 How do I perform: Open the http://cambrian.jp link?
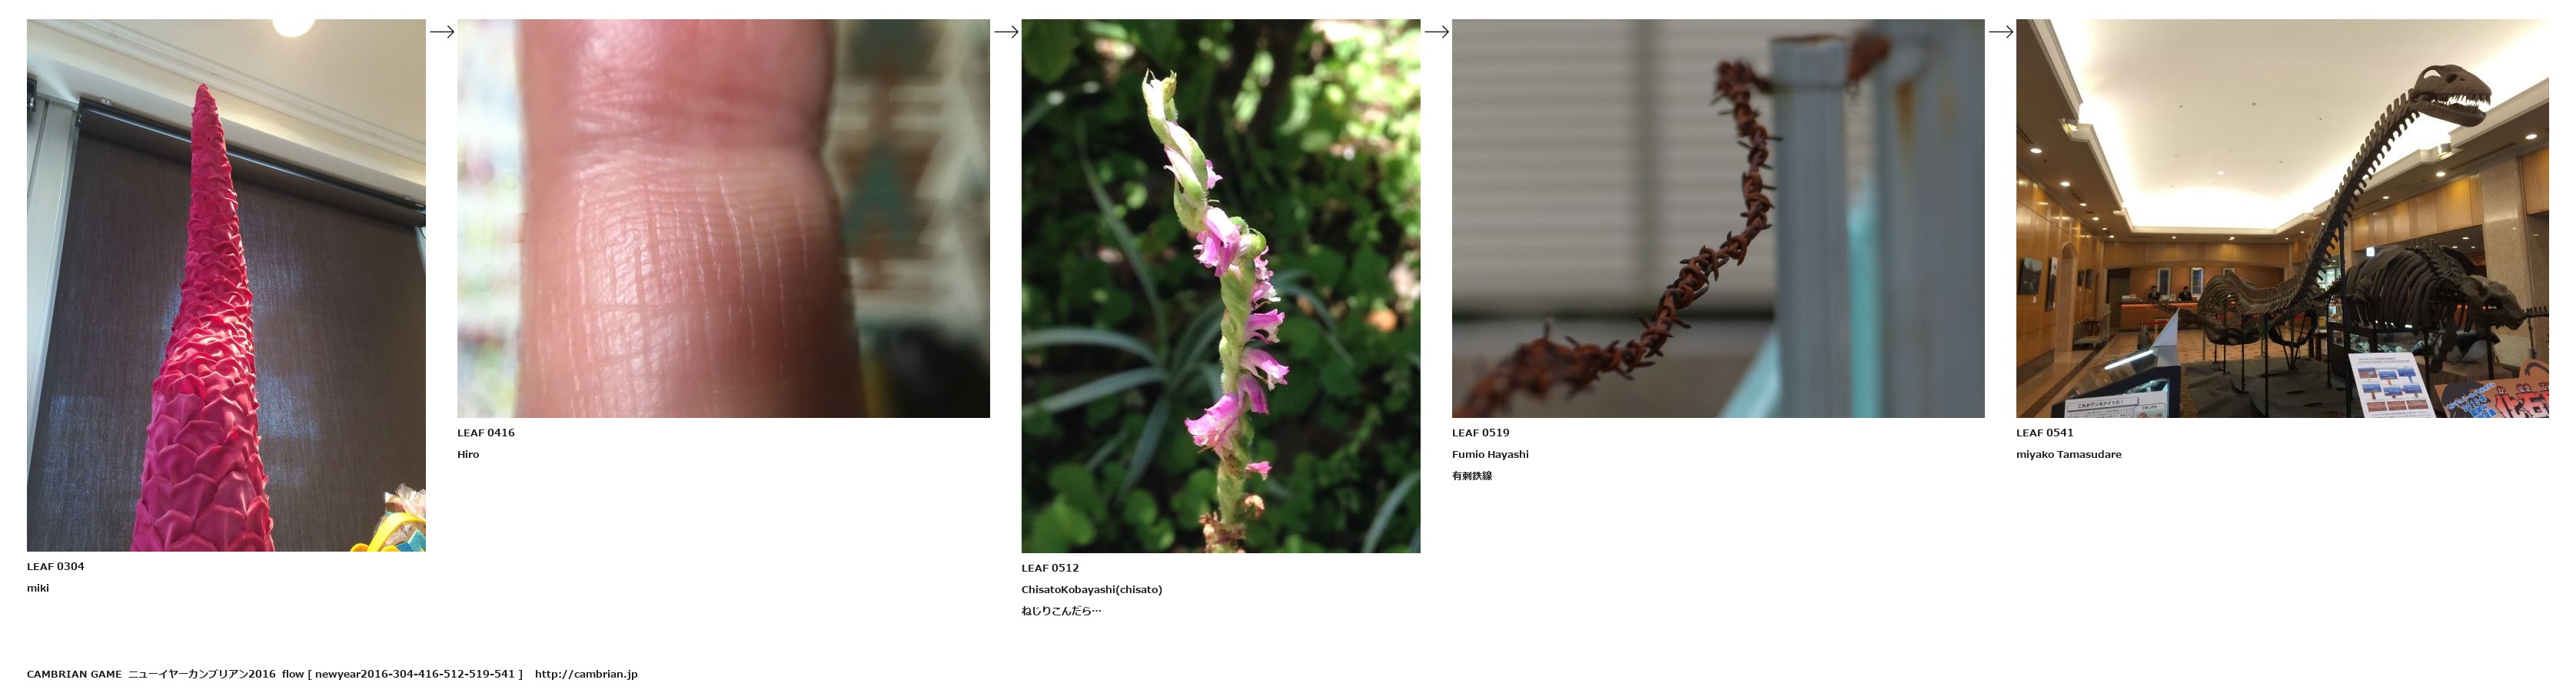586,674
